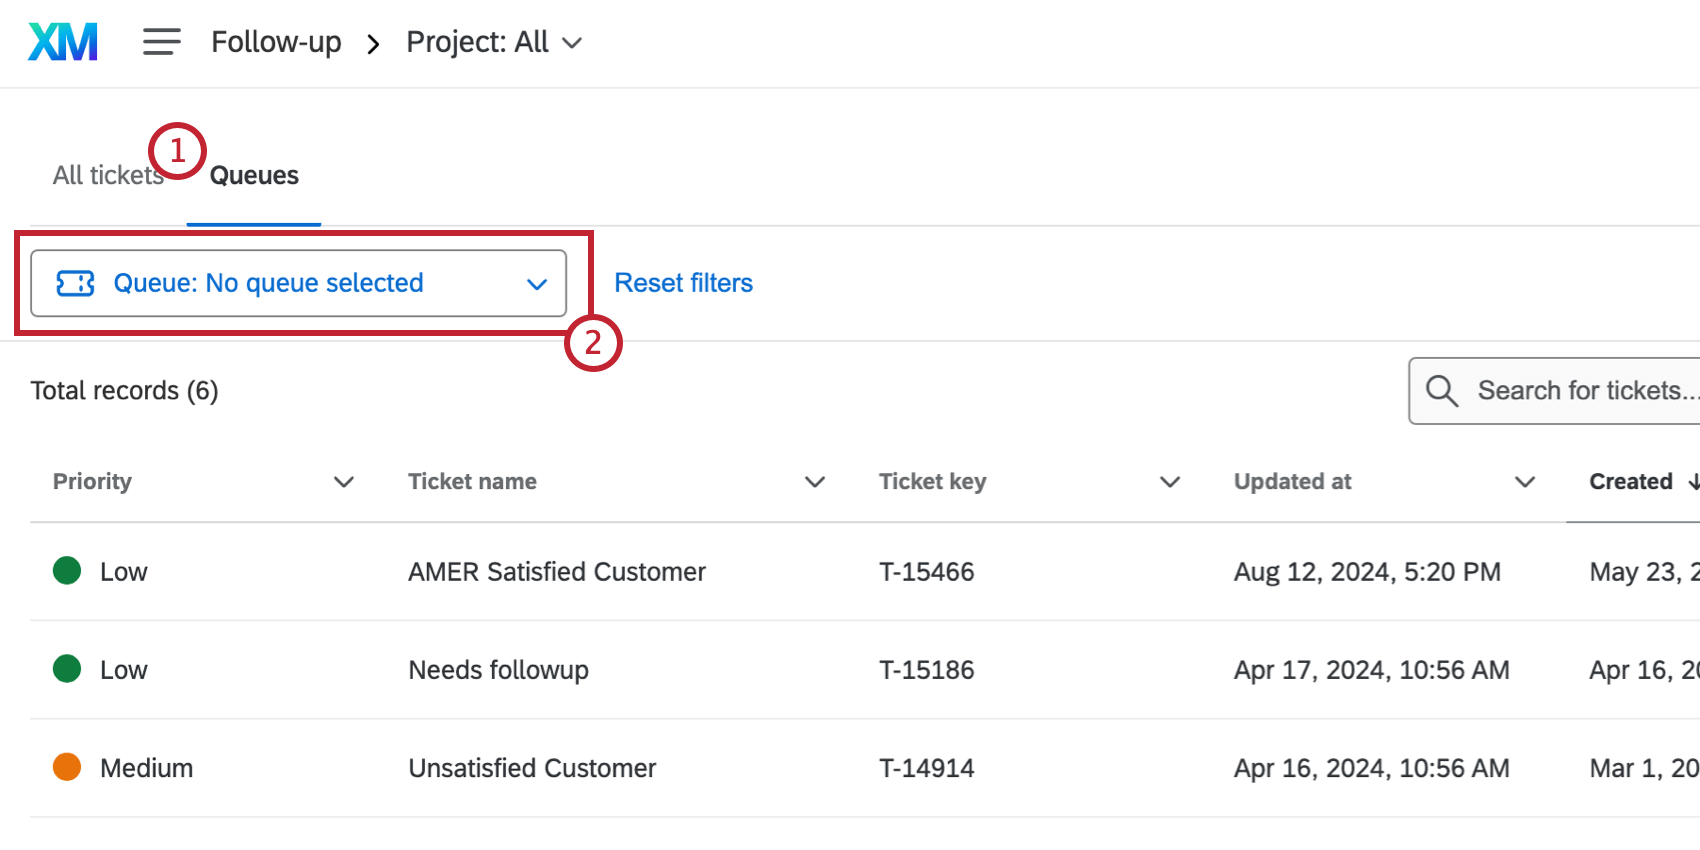This screenshot has height=850, width=1700.
Task: Click the ticket icon in Queue selector
Action: (76, 284)
